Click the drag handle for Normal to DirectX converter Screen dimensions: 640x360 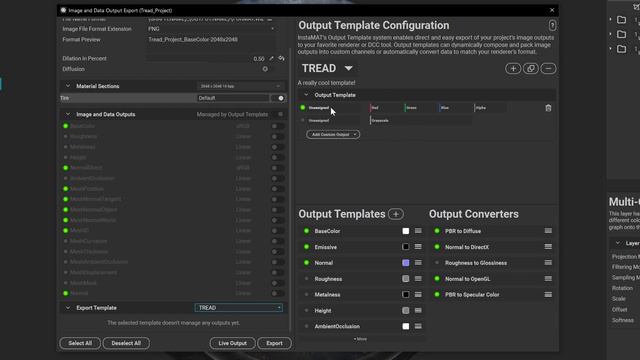pyautogui.click(x=548, y=247)
